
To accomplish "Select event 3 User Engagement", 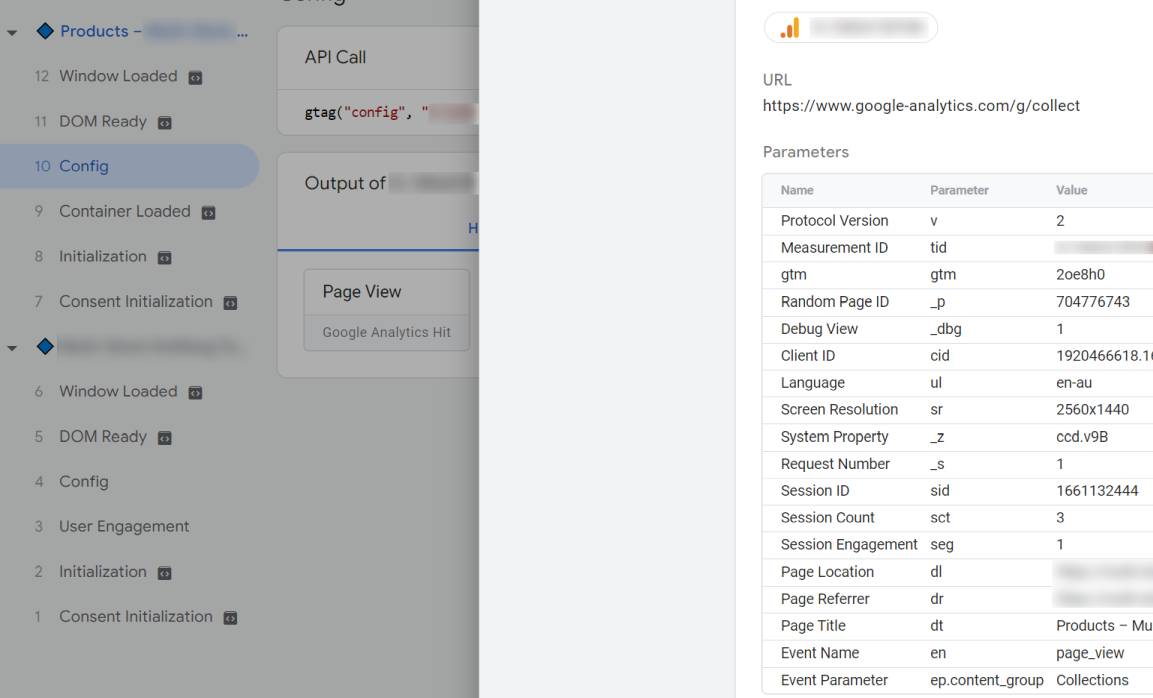I will tap(124, 527).
